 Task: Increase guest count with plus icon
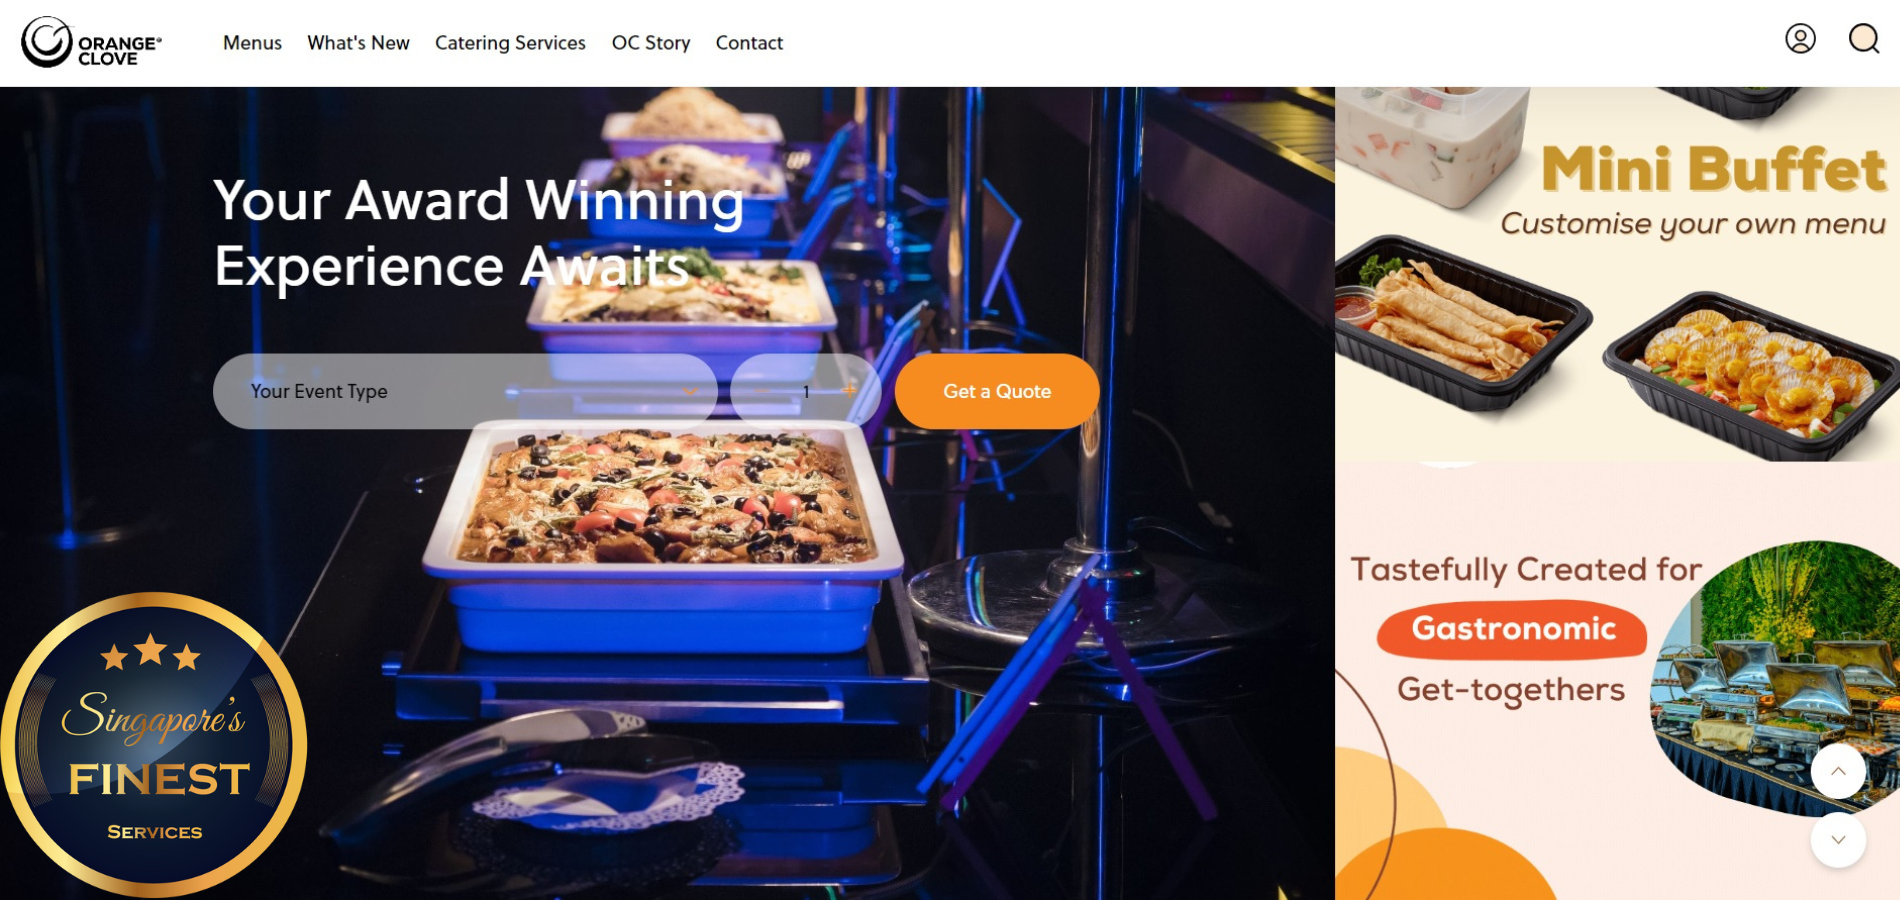tap(849, 391)
